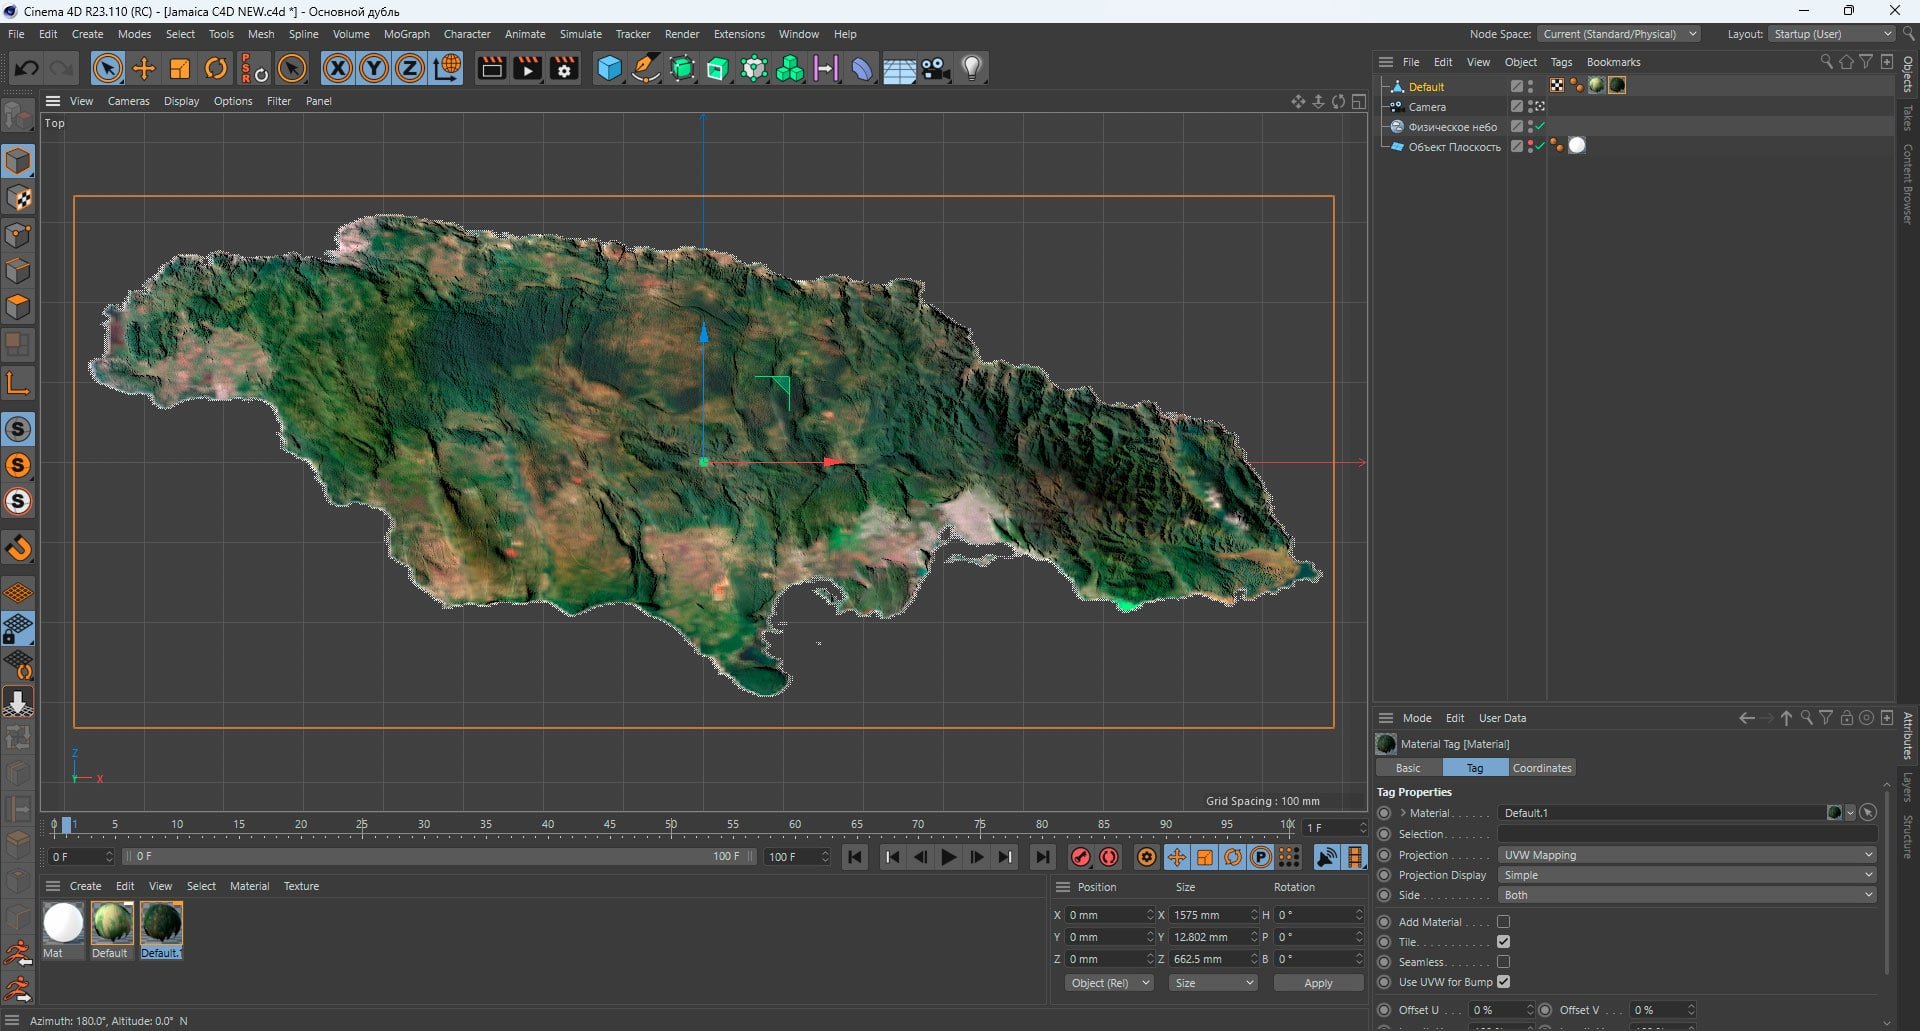Viewport: 1920px width, 1031px height.
Task: Play the animation forward
Action: click(x=948, y=857)
